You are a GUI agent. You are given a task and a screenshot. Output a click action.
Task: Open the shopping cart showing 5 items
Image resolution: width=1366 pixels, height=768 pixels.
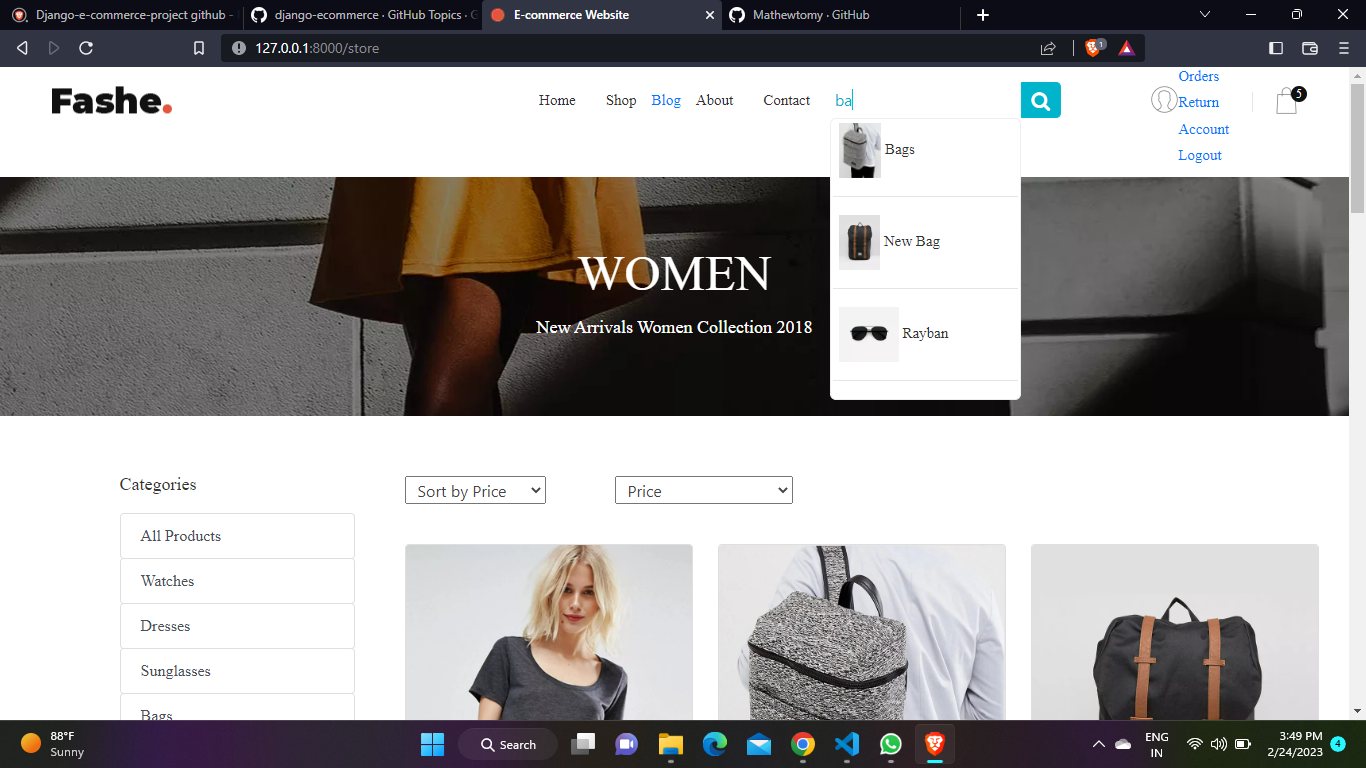[1286, 100]
